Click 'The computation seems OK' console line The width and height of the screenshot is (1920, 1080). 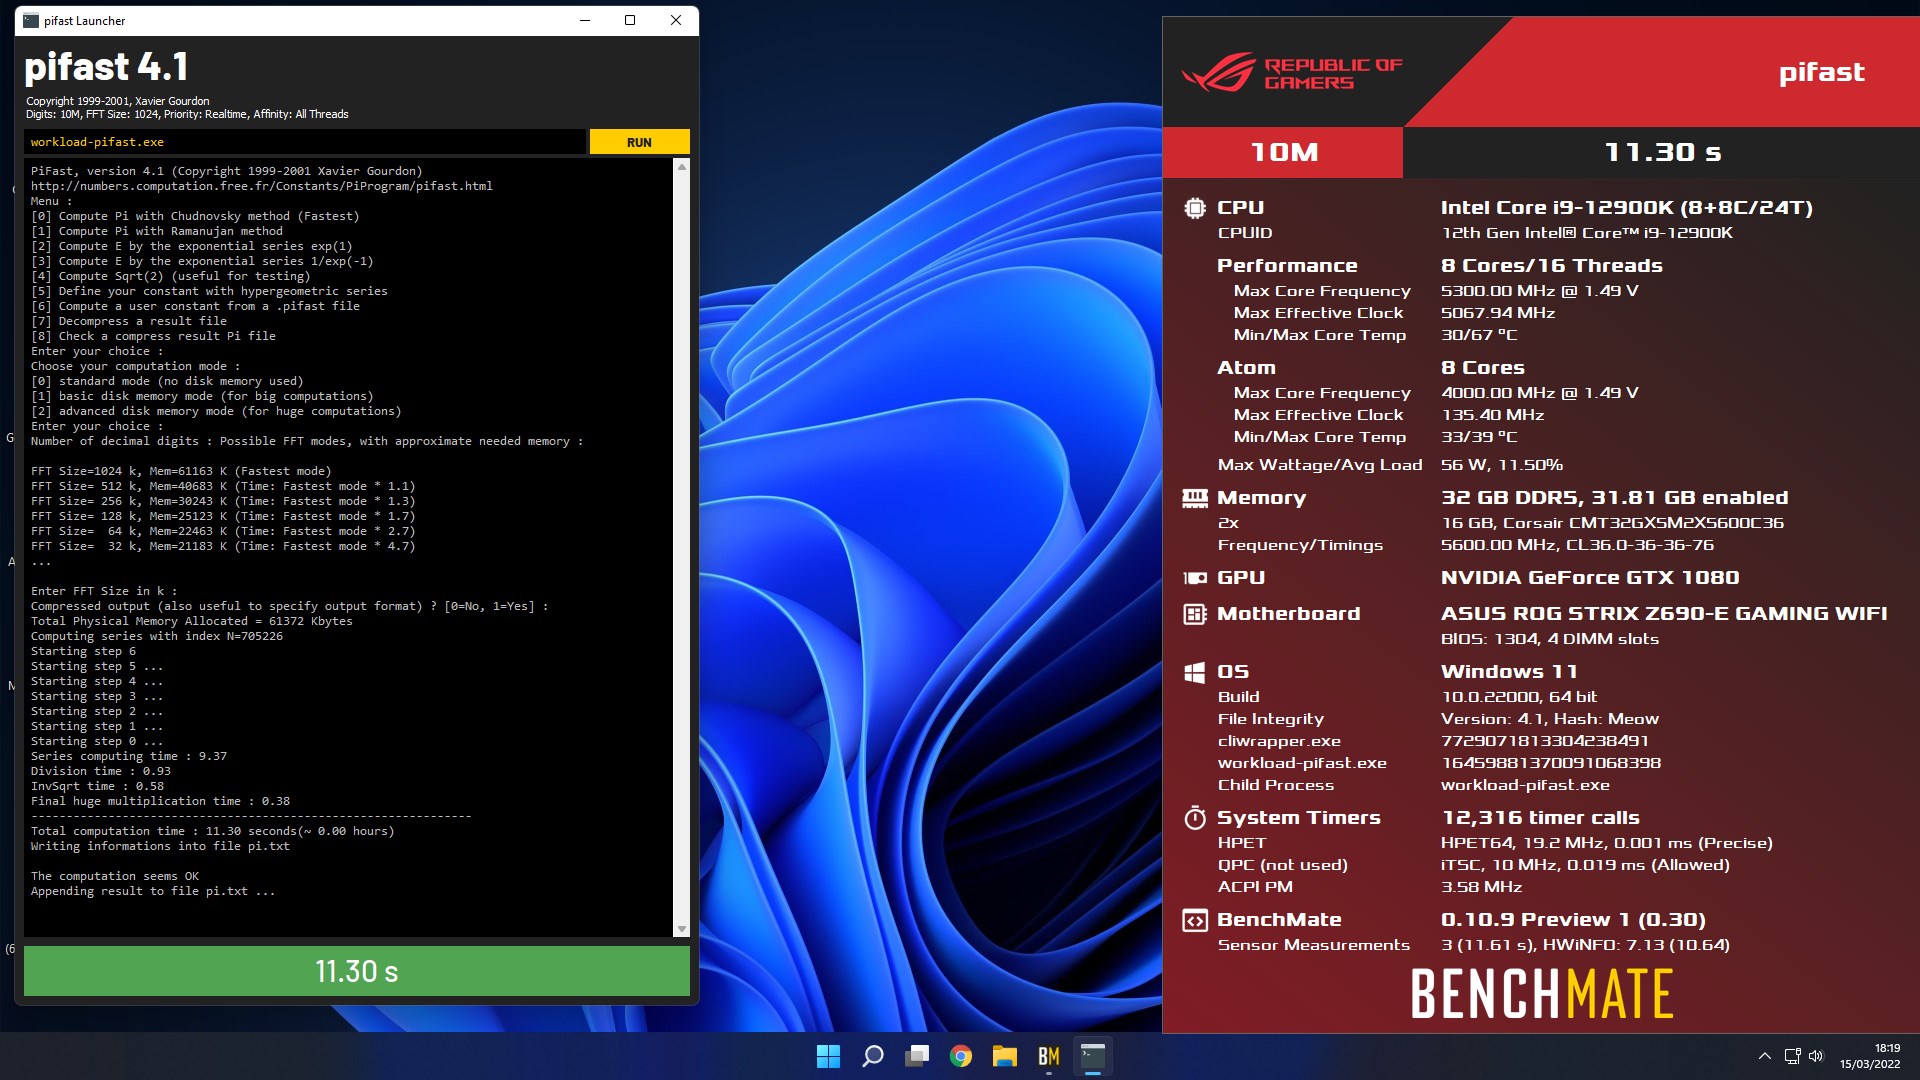(115, 876)
